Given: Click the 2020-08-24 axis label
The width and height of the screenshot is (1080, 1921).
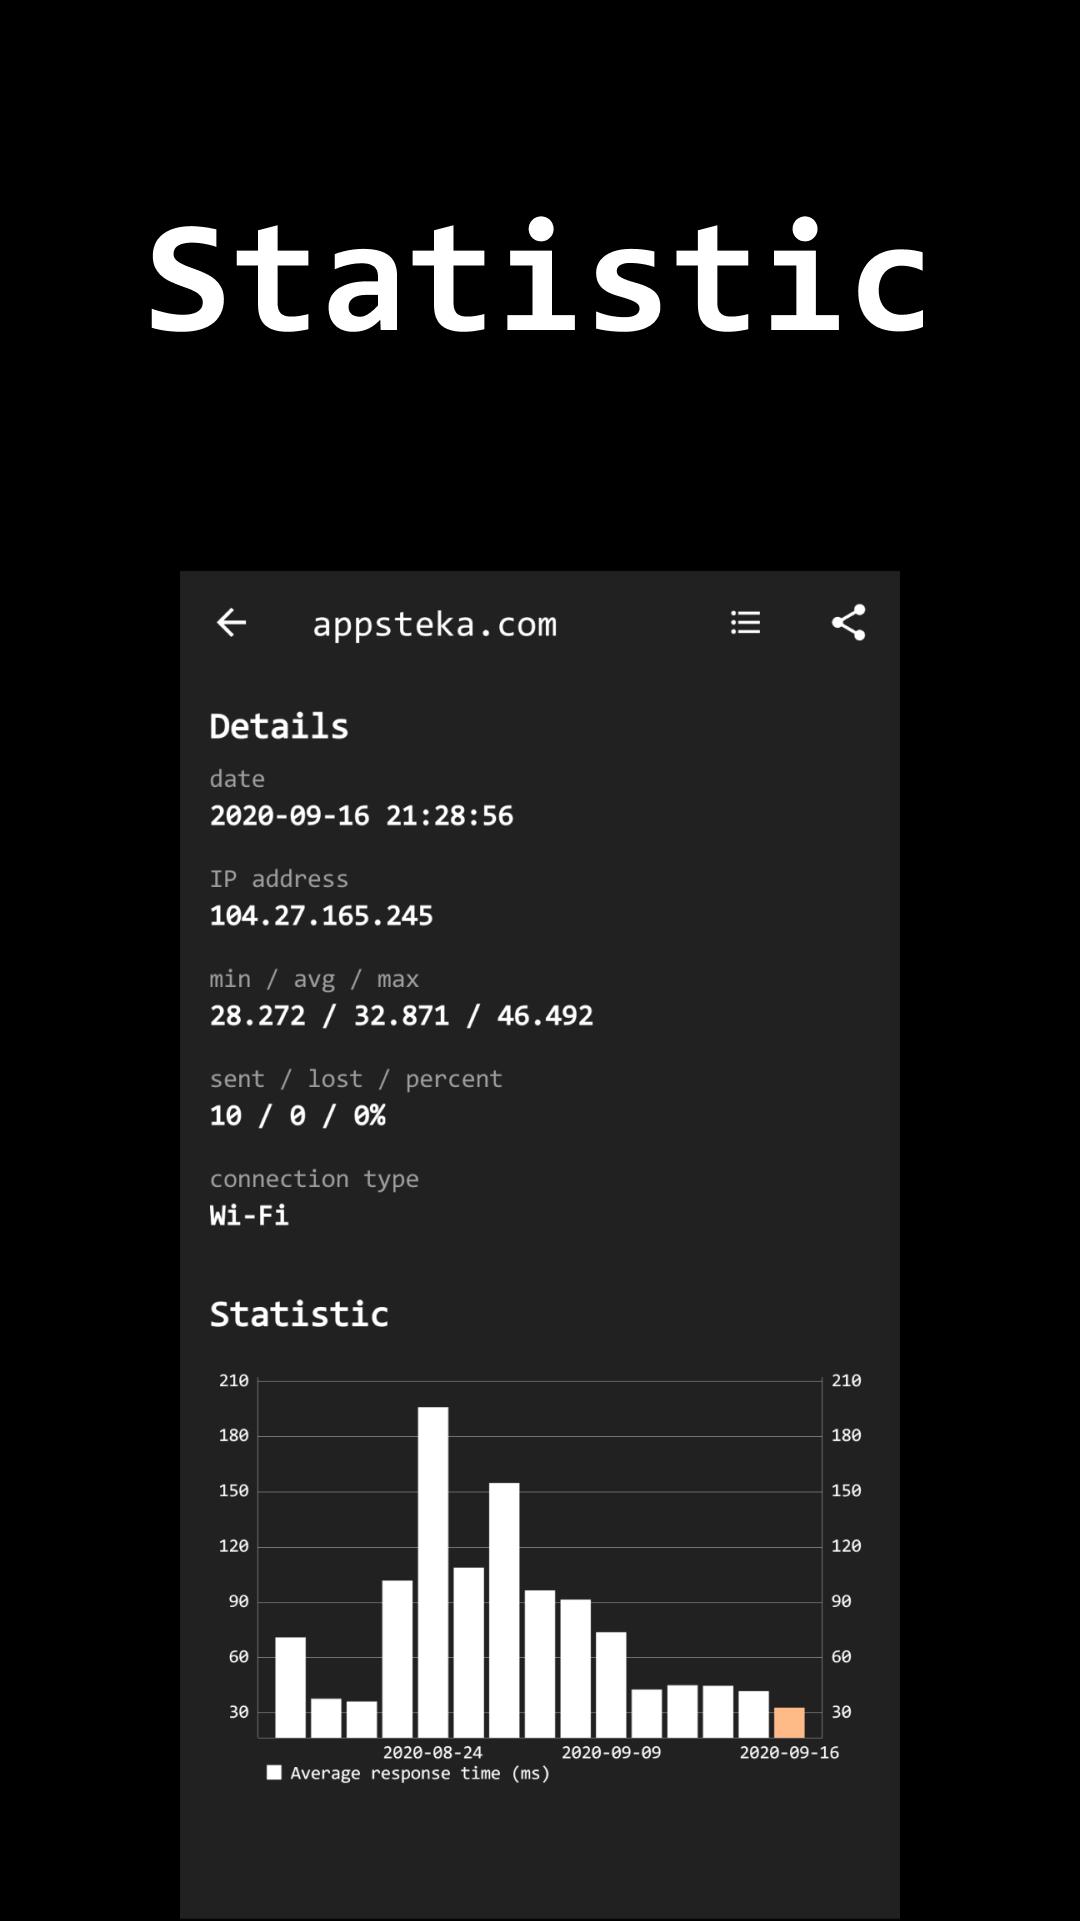Looking at the screenshot, I should tap(433, 1752).
